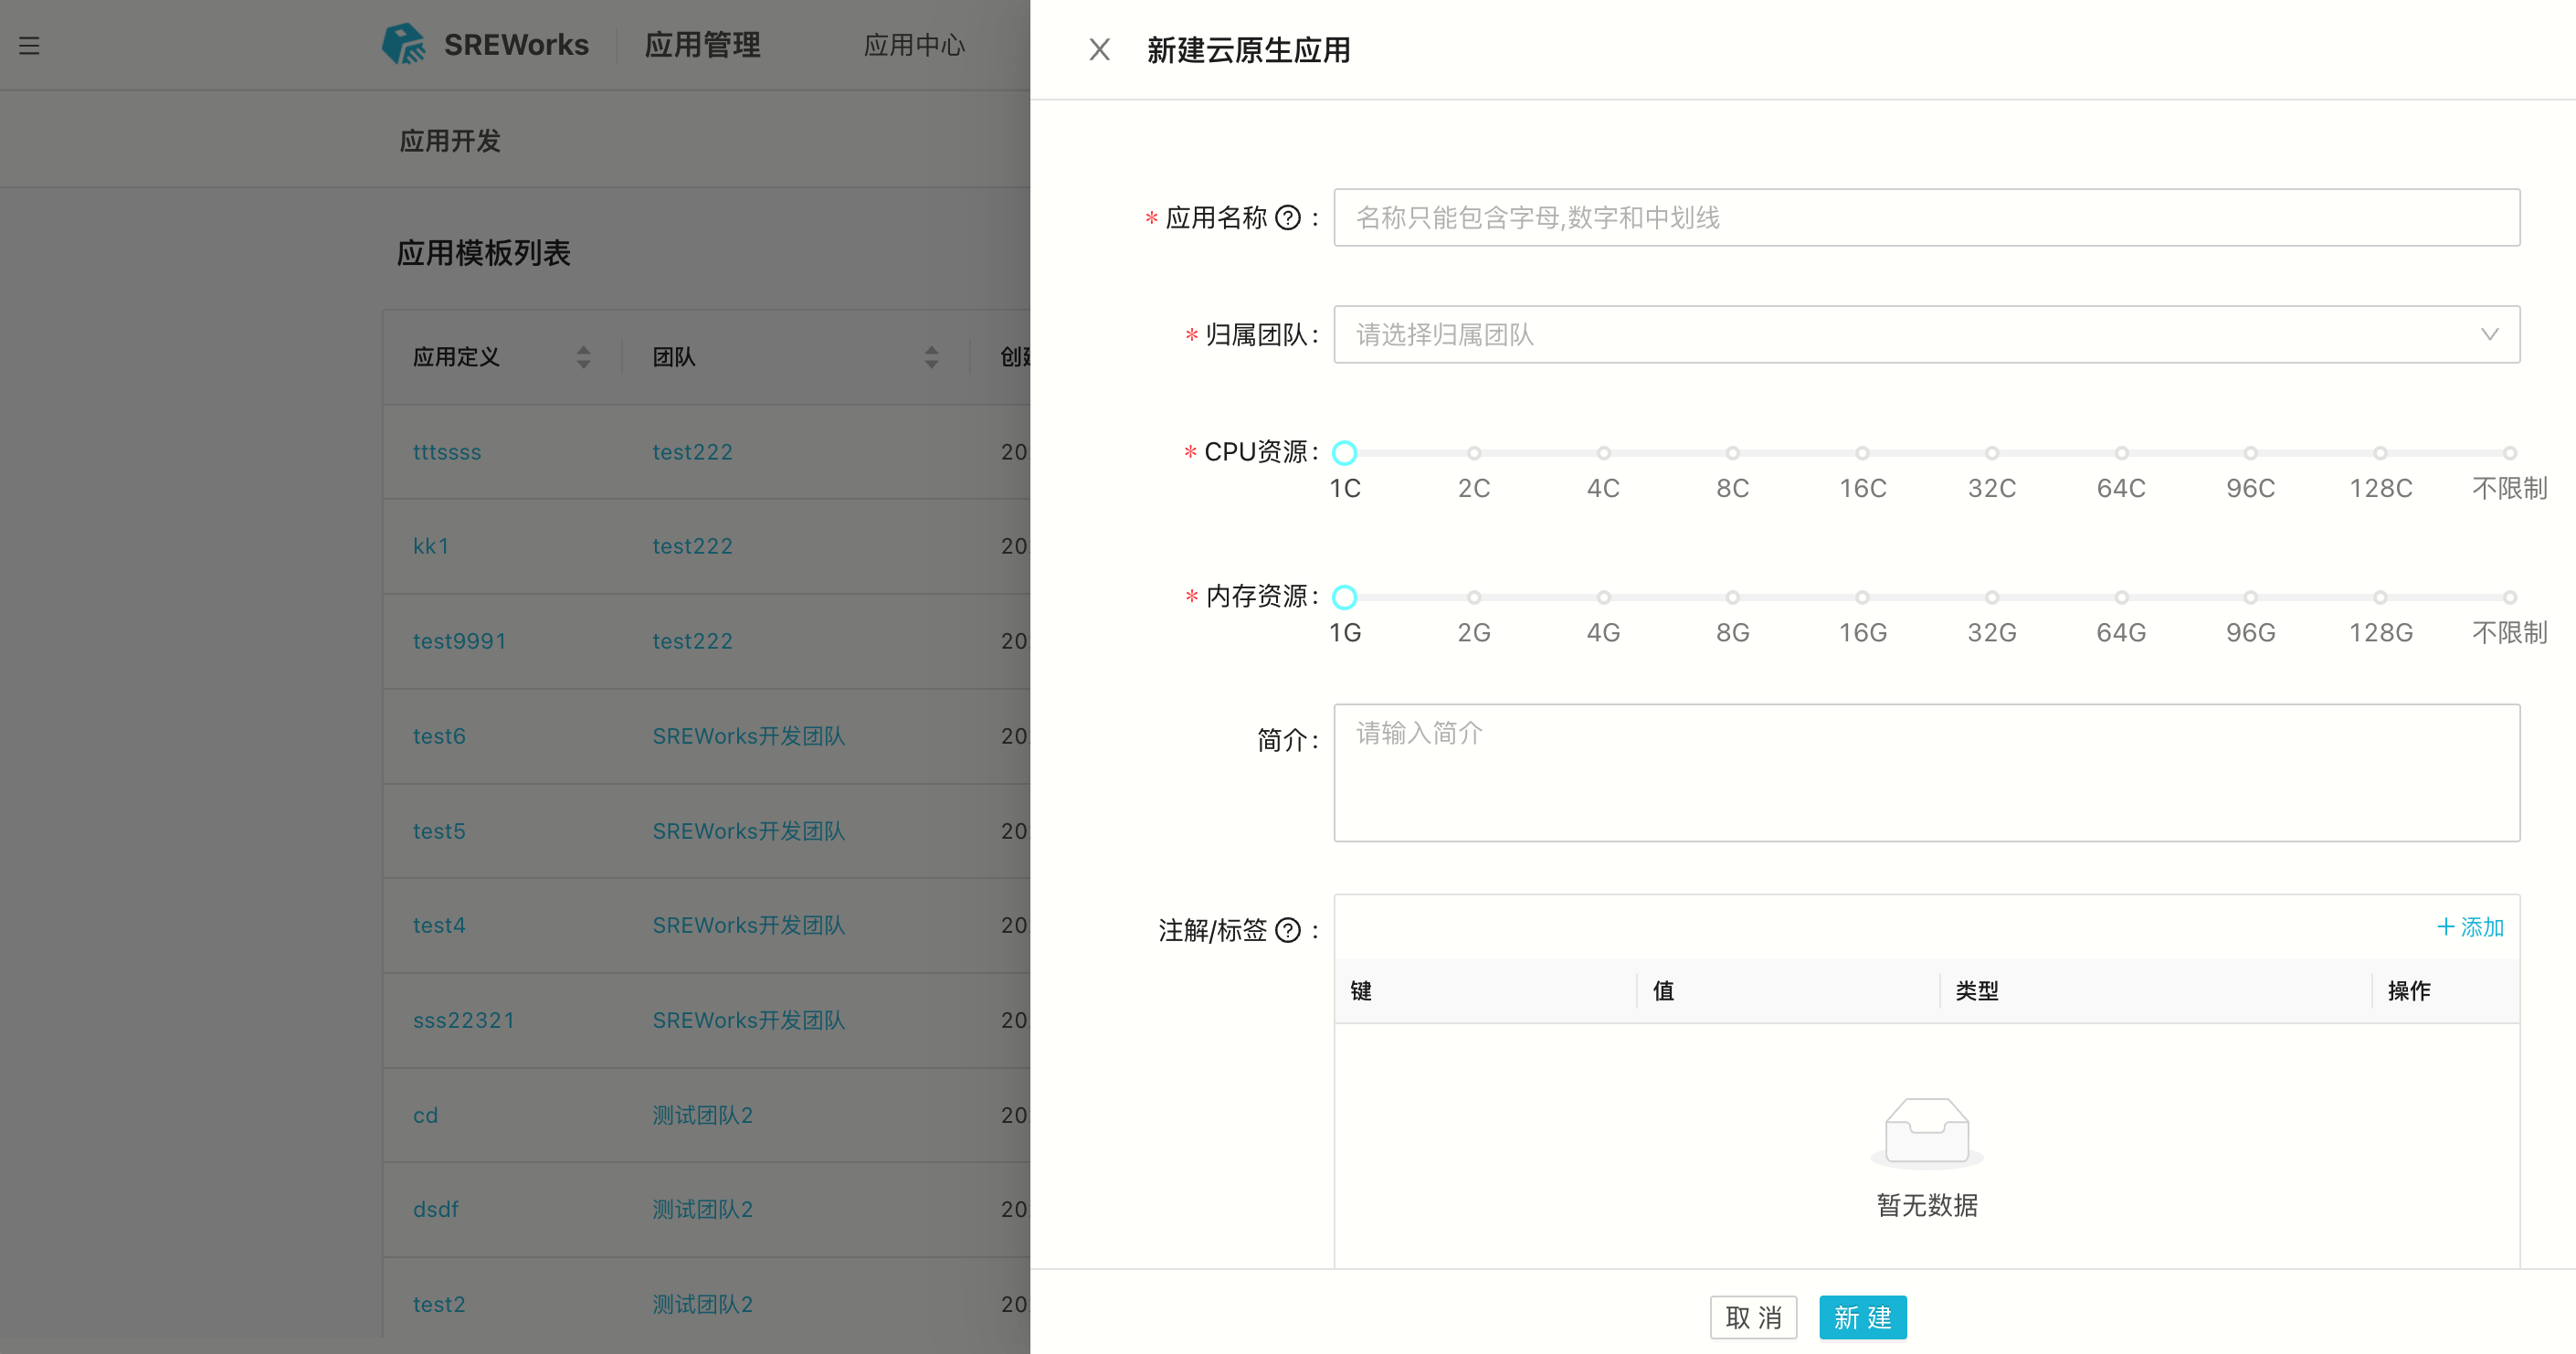Click sort arrows on 团队 column
Image resolution: width=2576 pixels, height=1354 pixels.
point(931,357)
